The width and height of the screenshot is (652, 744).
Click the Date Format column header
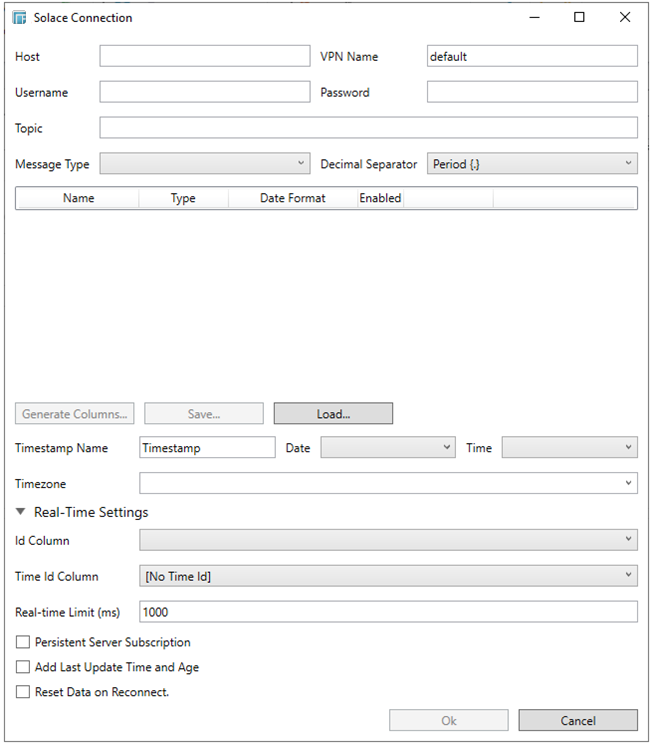click(292, 198)
